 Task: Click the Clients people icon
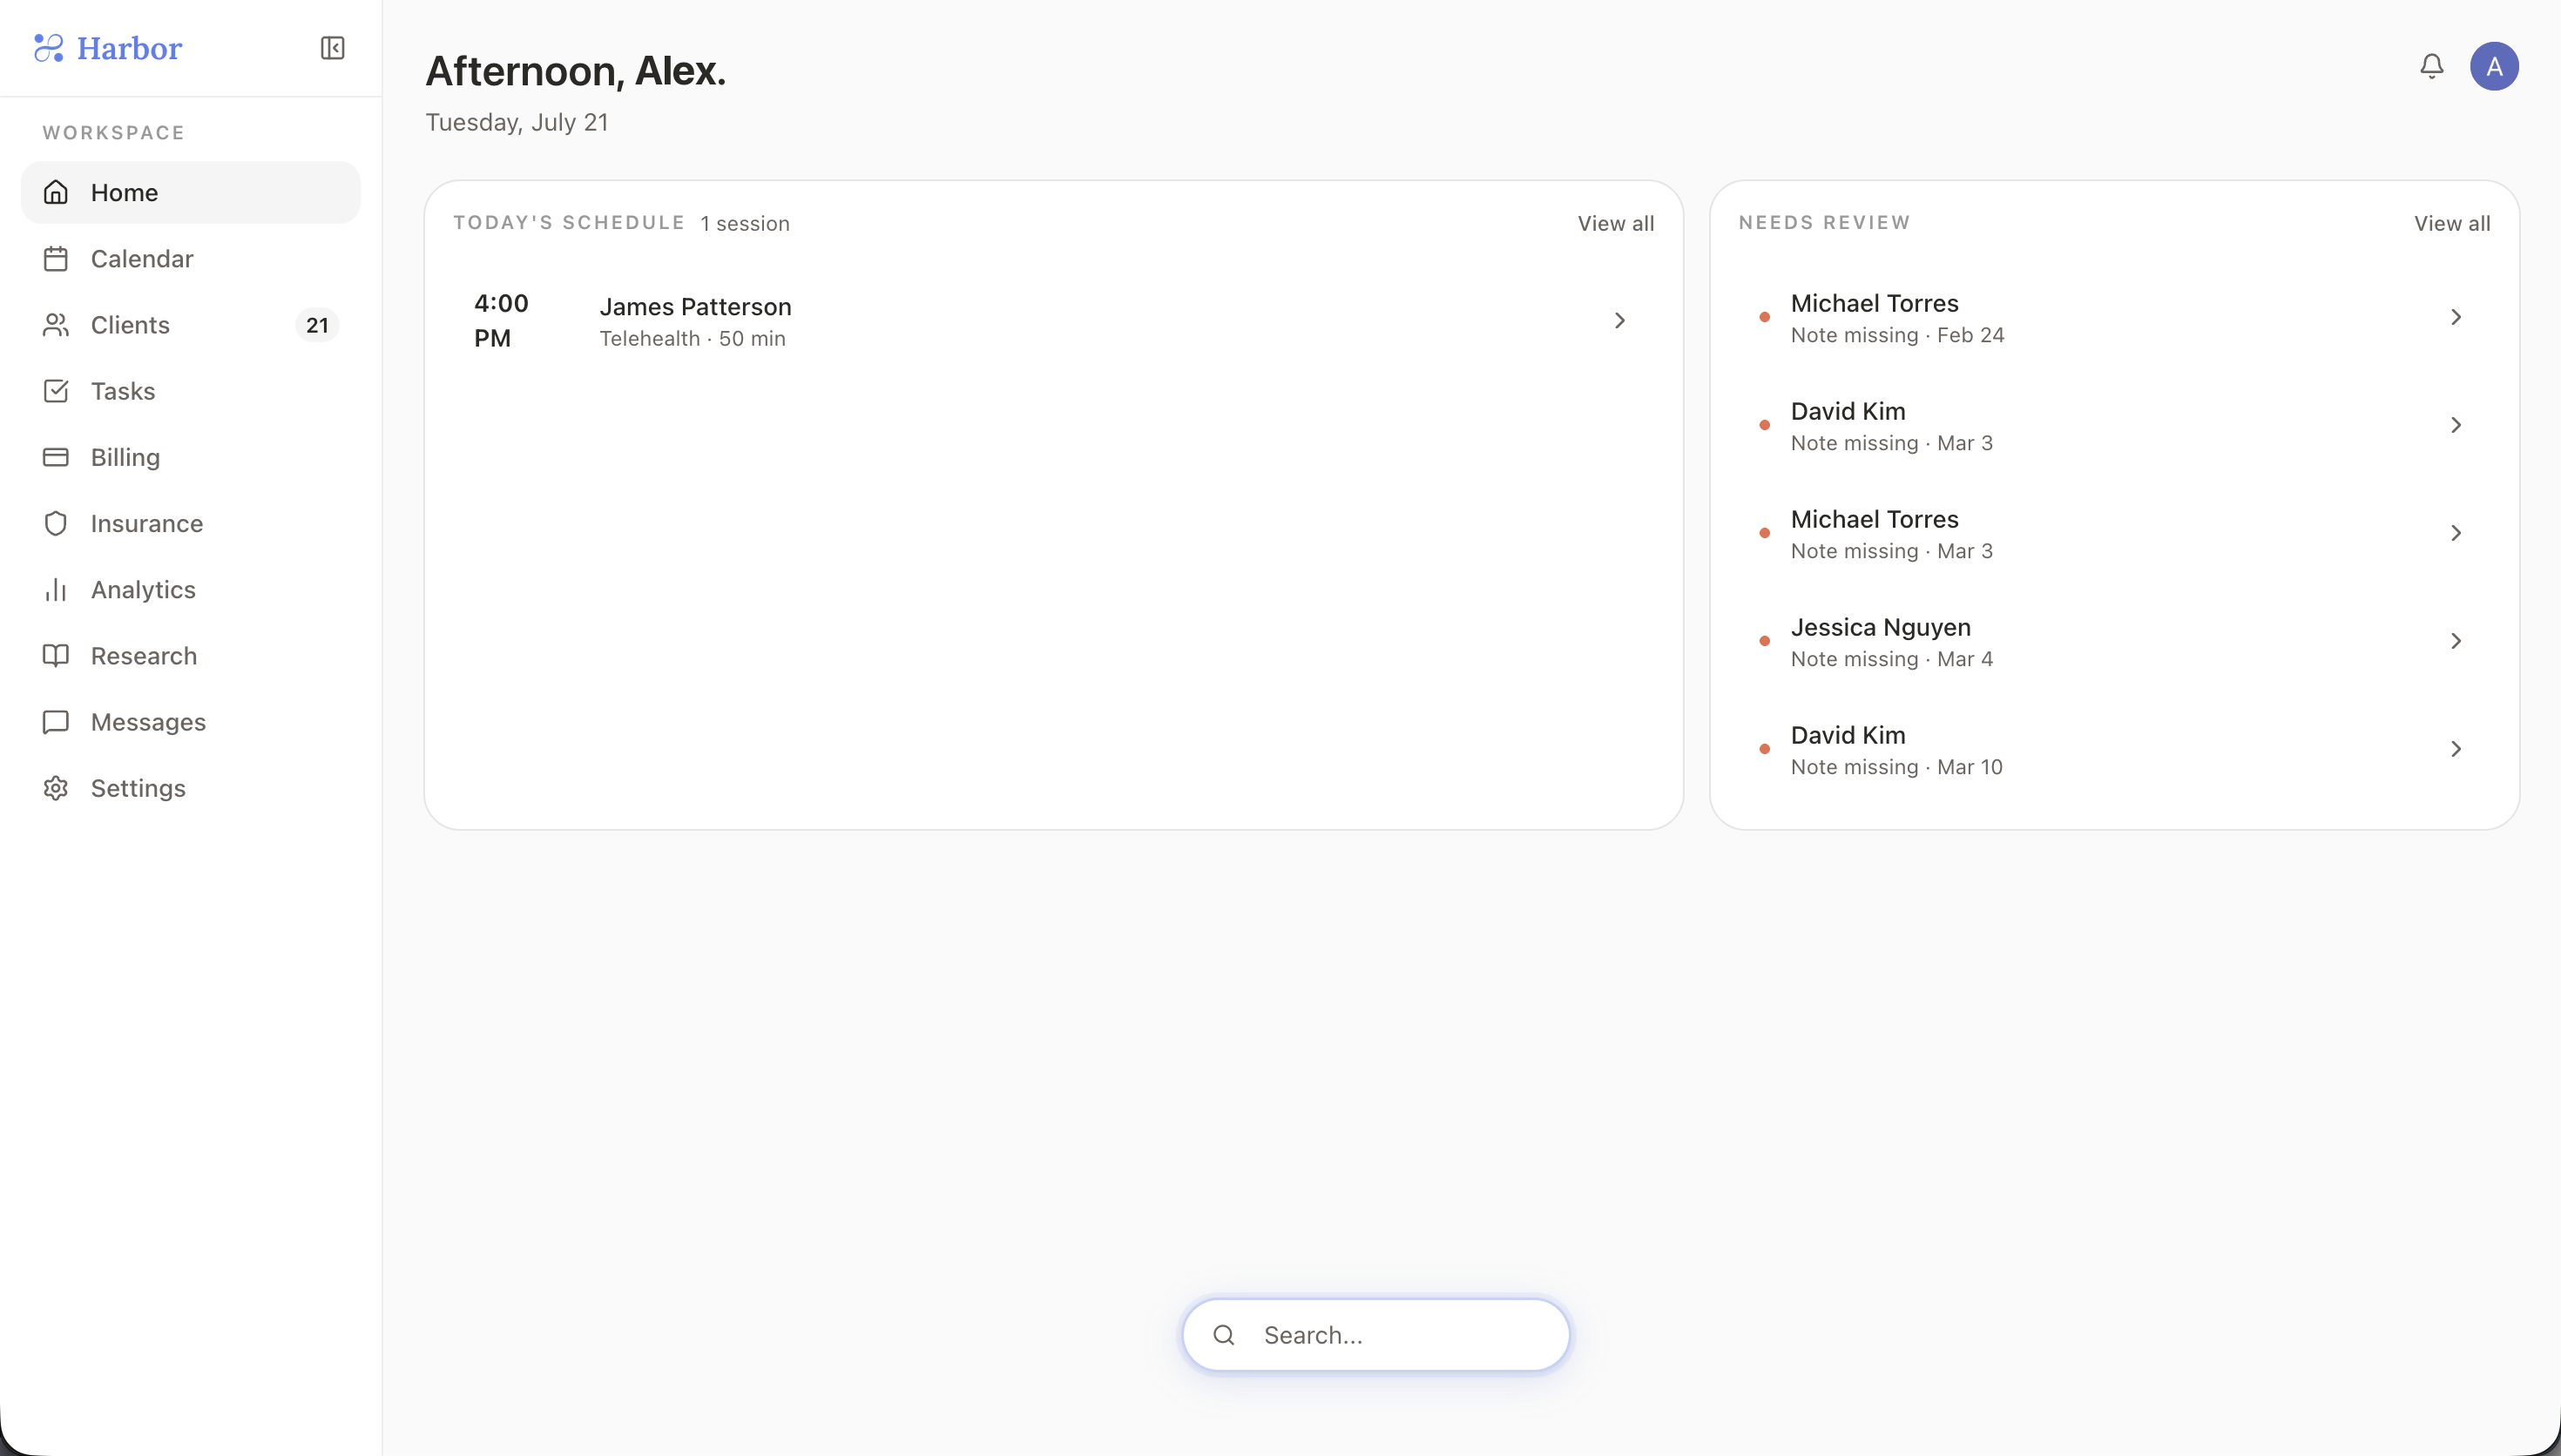56,325
